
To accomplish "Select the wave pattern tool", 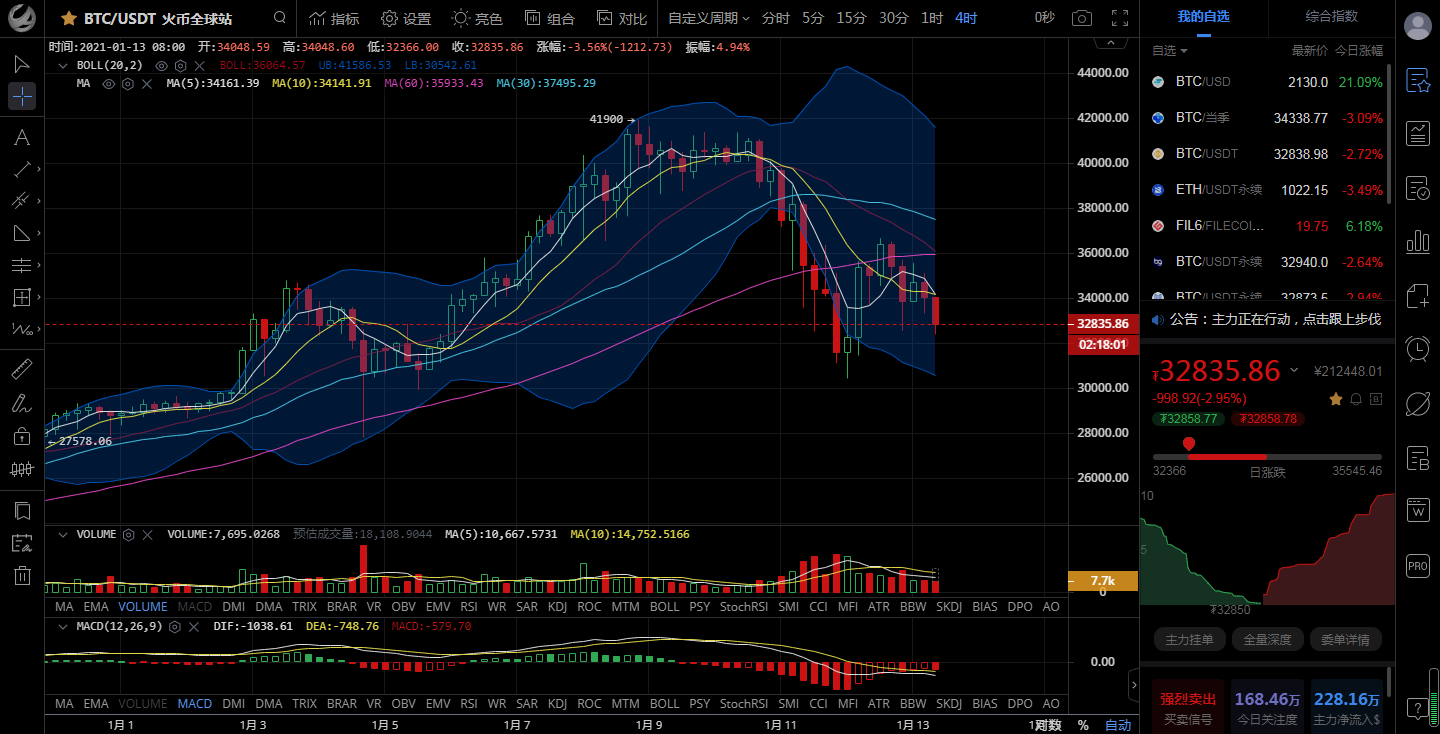I will click(22, 329).
